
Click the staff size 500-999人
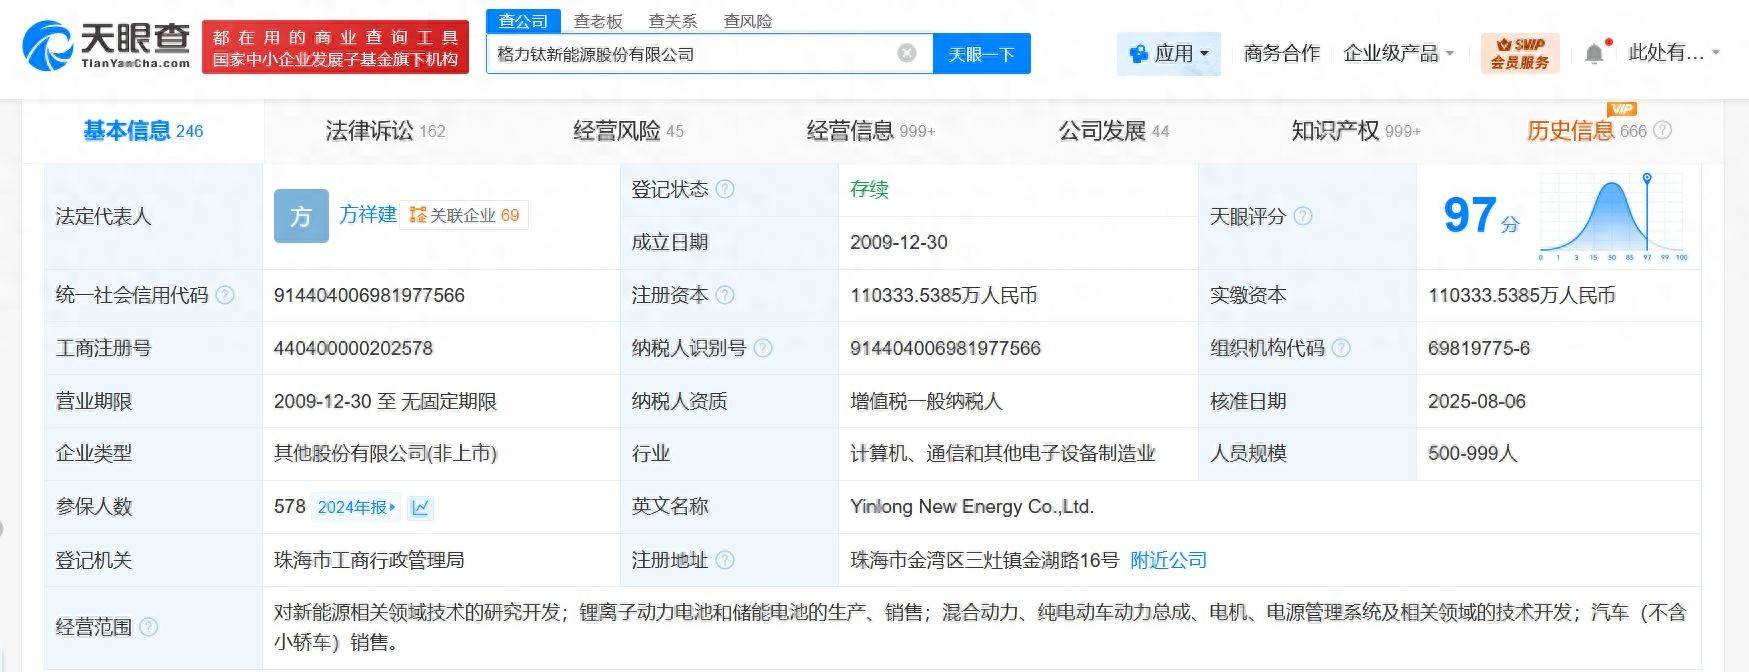coord(1472,453)
